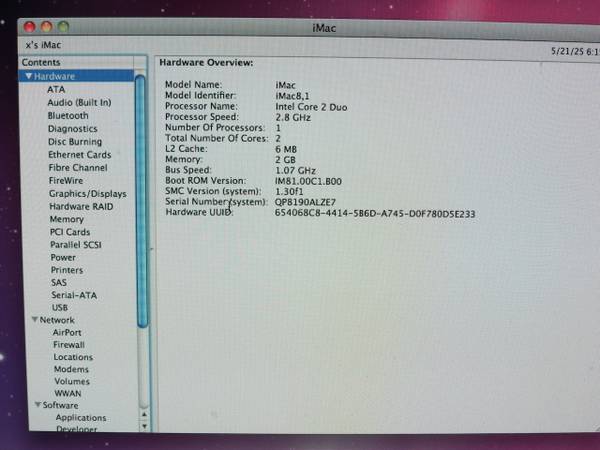
Task: Open Audio (Built In) details
Action: 79,102
